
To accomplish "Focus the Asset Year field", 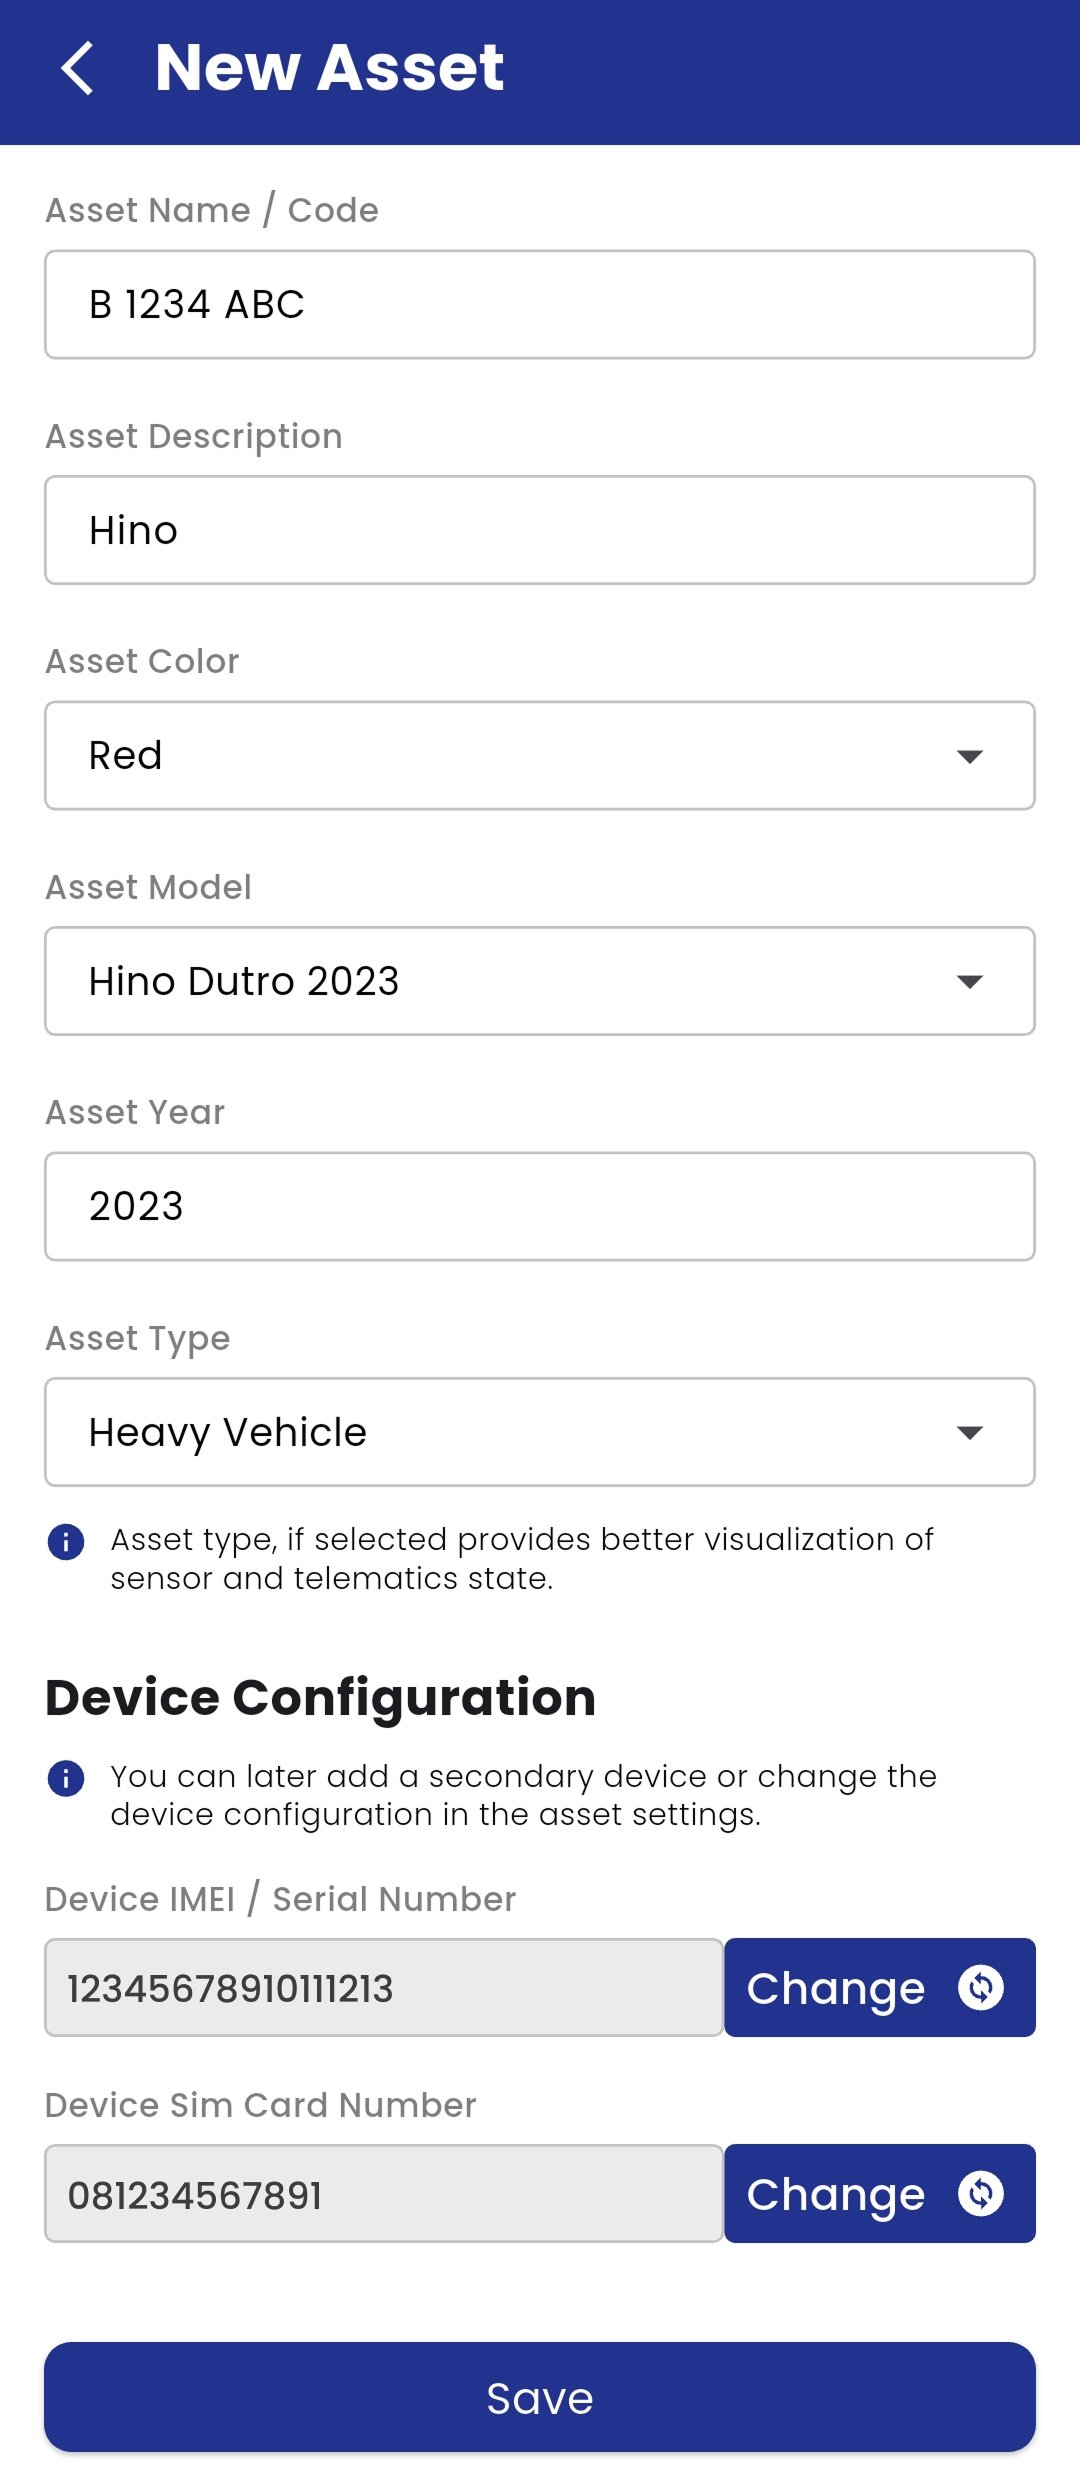I will pos(540,1207).
